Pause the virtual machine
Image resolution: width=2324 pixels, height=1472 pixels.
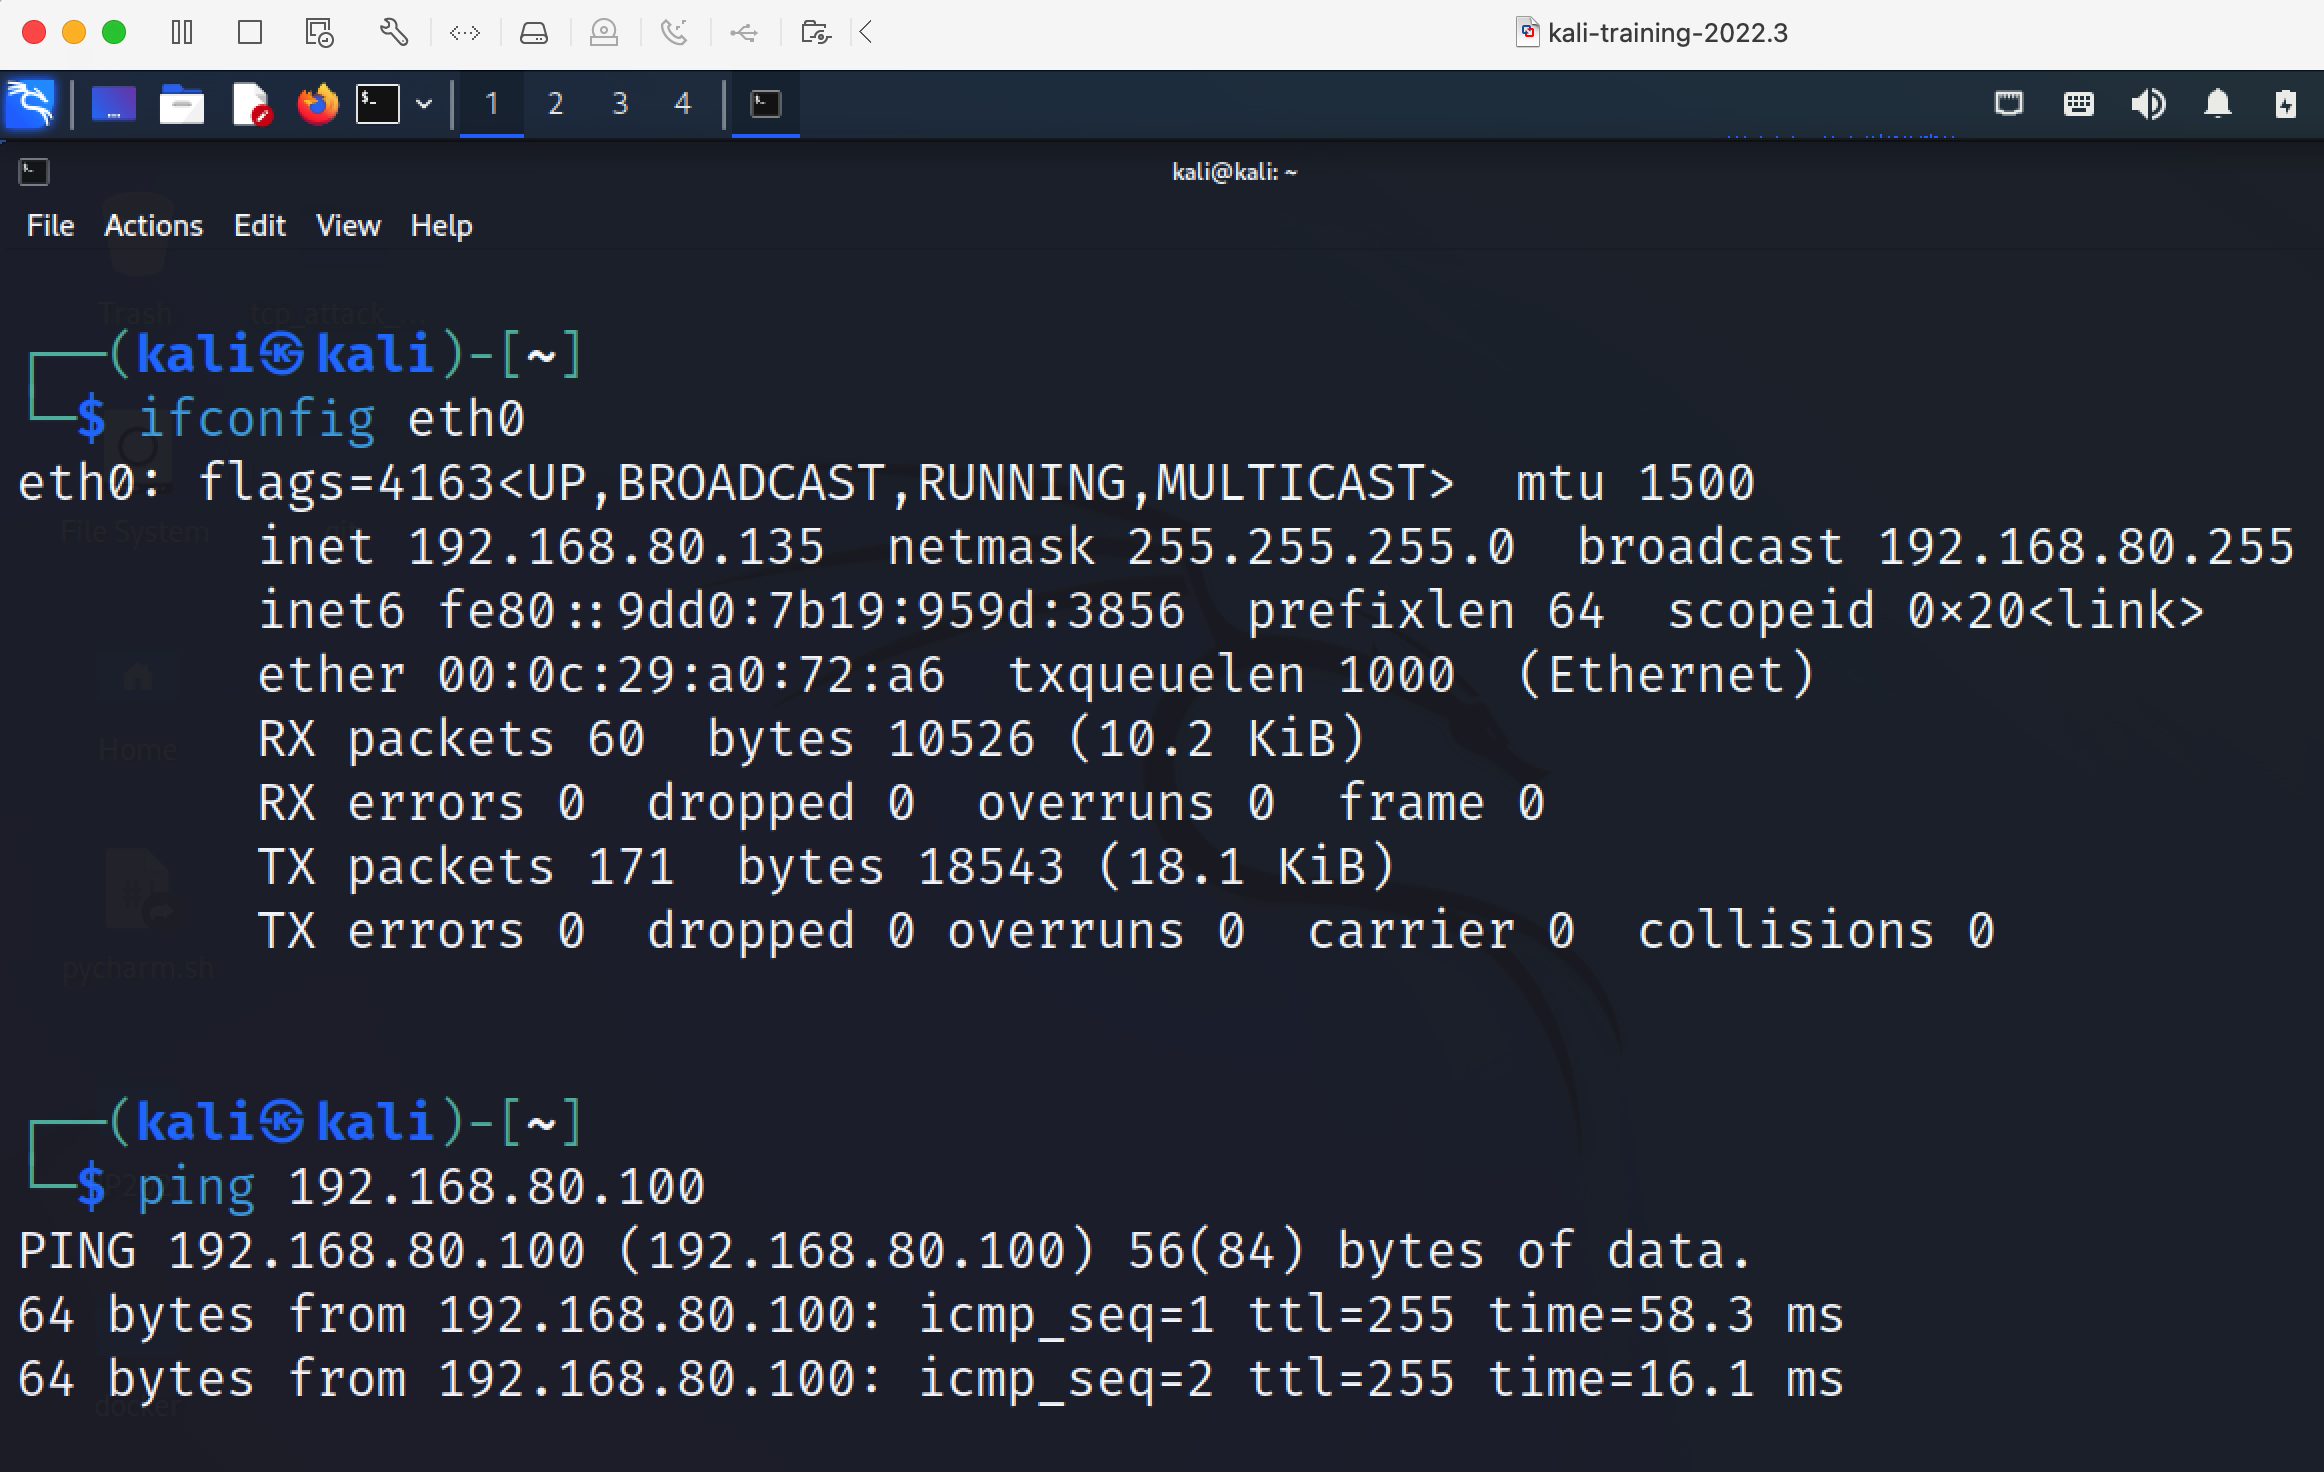(182, 33)
